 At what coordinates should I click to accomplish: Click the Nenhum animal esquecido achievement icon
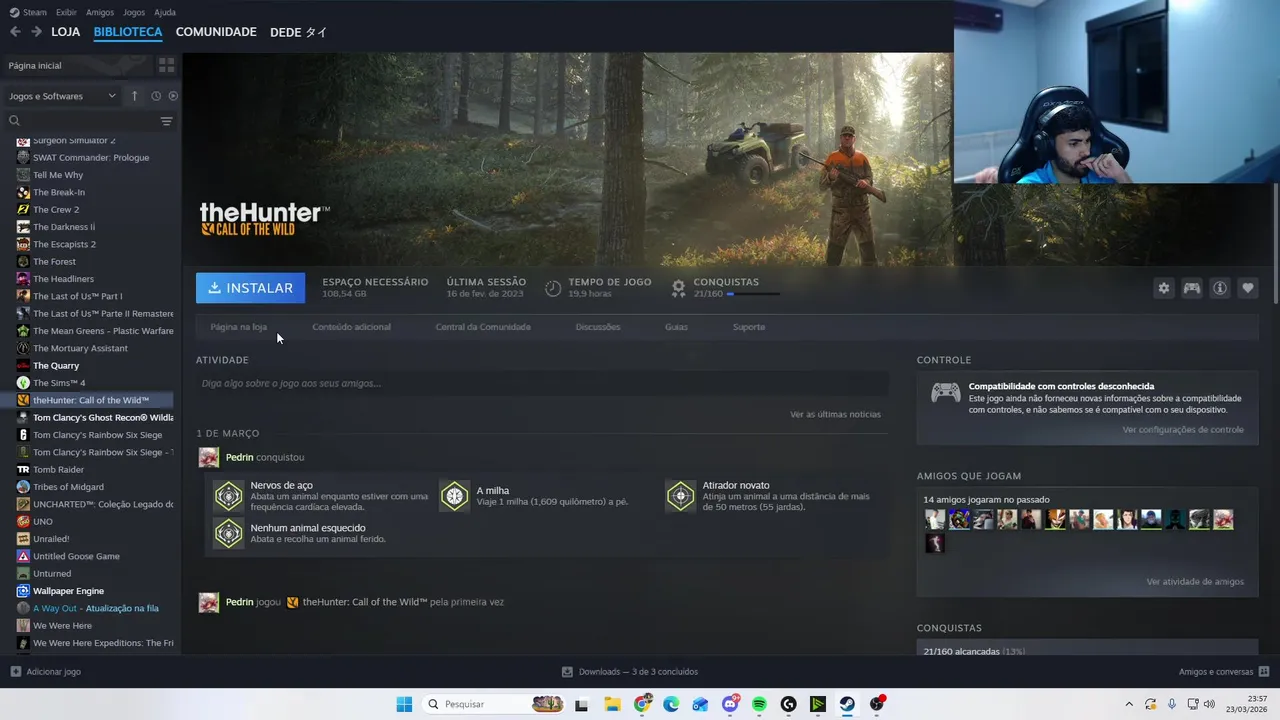pyautogui.click(x=229, y=533)
